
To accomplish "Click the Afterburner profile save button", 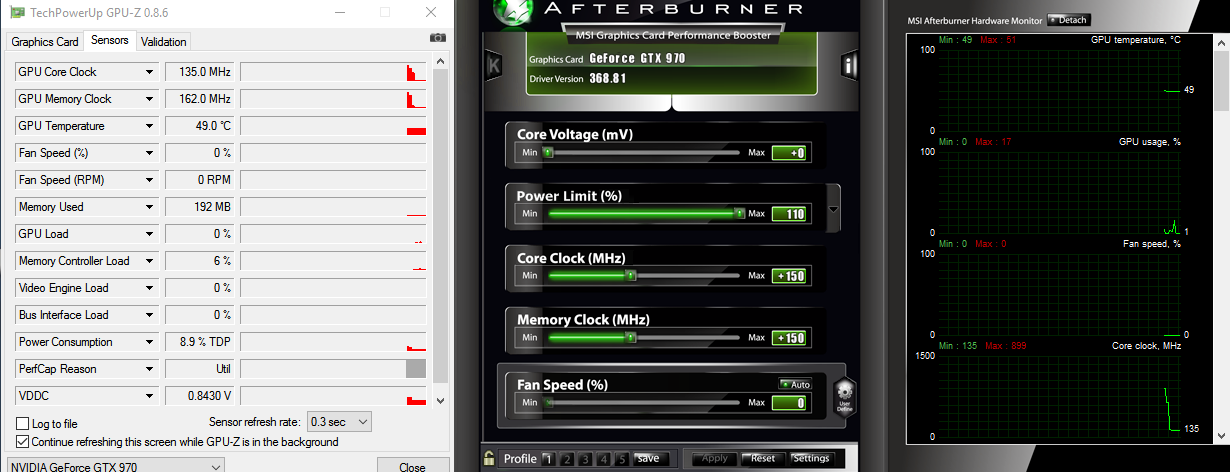I will click(647, 459).
